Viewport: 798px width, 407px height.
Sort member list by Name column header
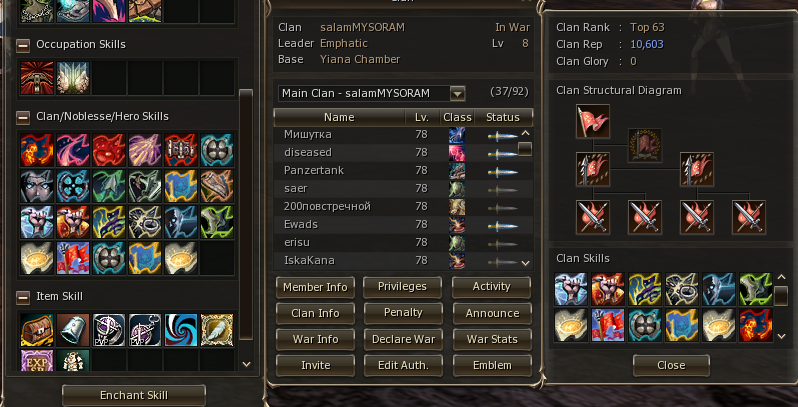tap(339, 117)
